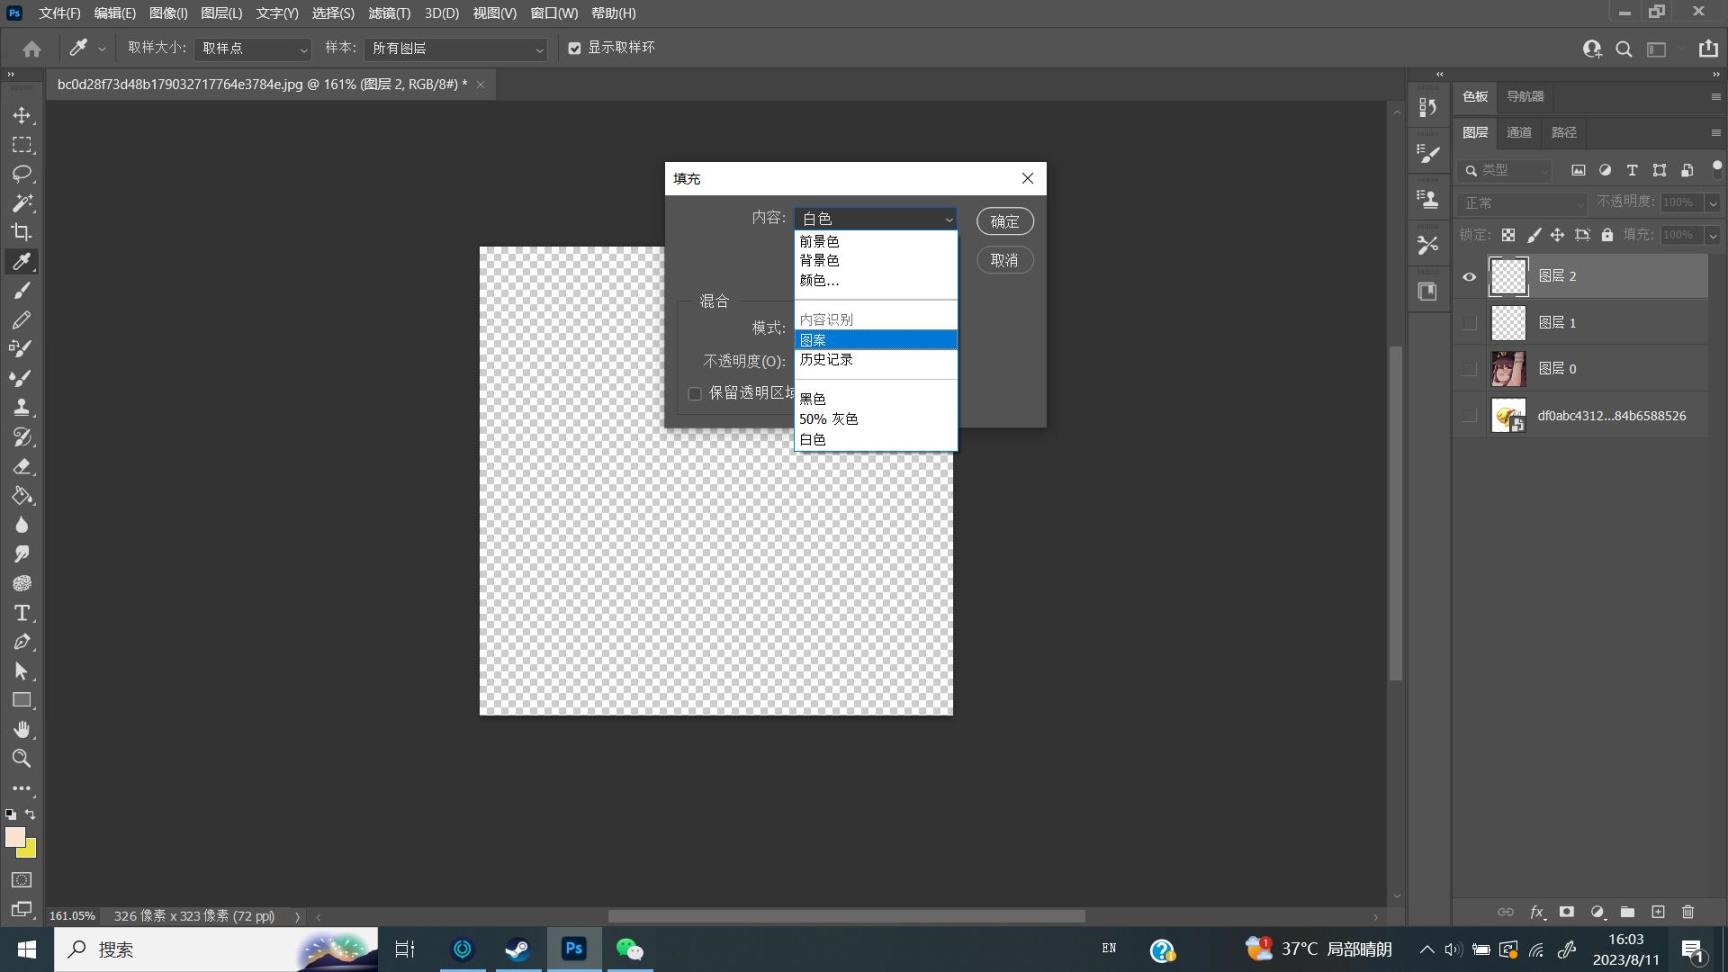Open the 滤镜(T) menu
This screenshot has width=1728, height=972.
coord(389,13)
